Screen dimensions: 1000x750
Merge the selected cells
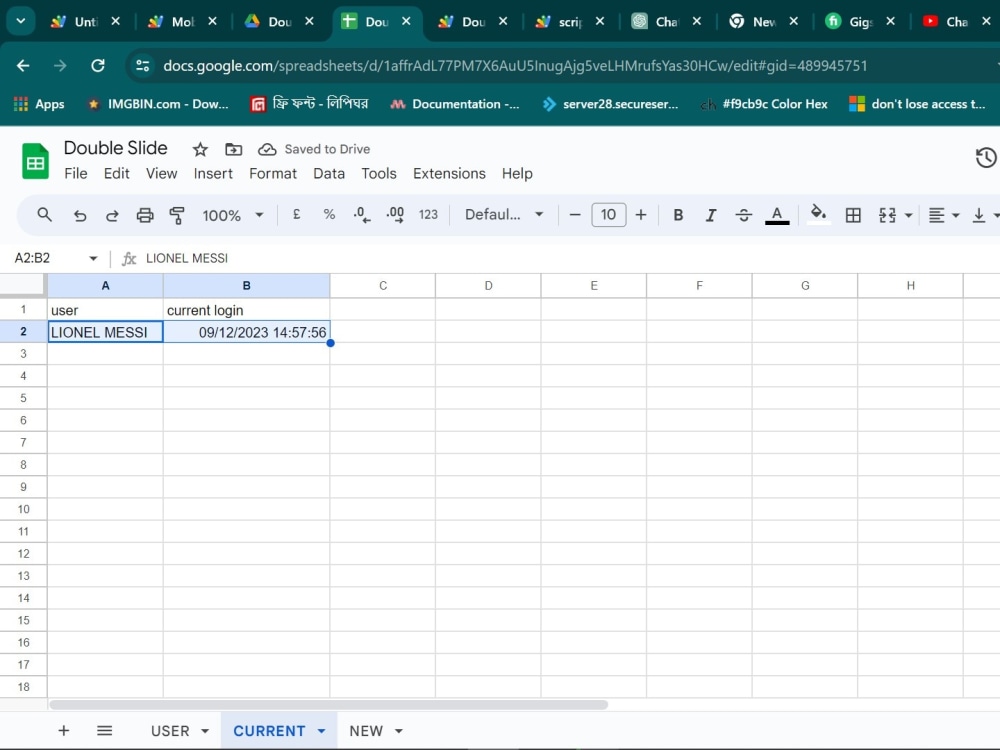(887, 216)
